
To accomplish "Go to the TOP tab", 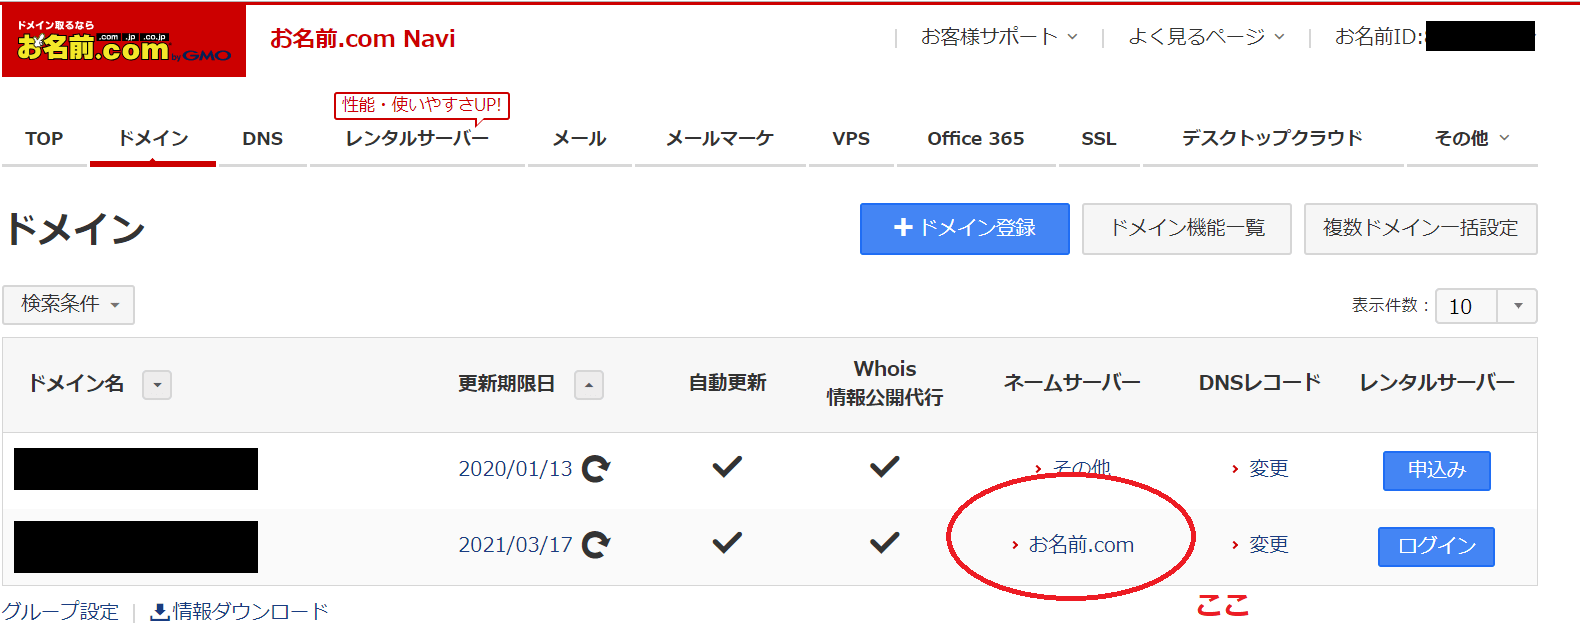I will coord(44,138).
